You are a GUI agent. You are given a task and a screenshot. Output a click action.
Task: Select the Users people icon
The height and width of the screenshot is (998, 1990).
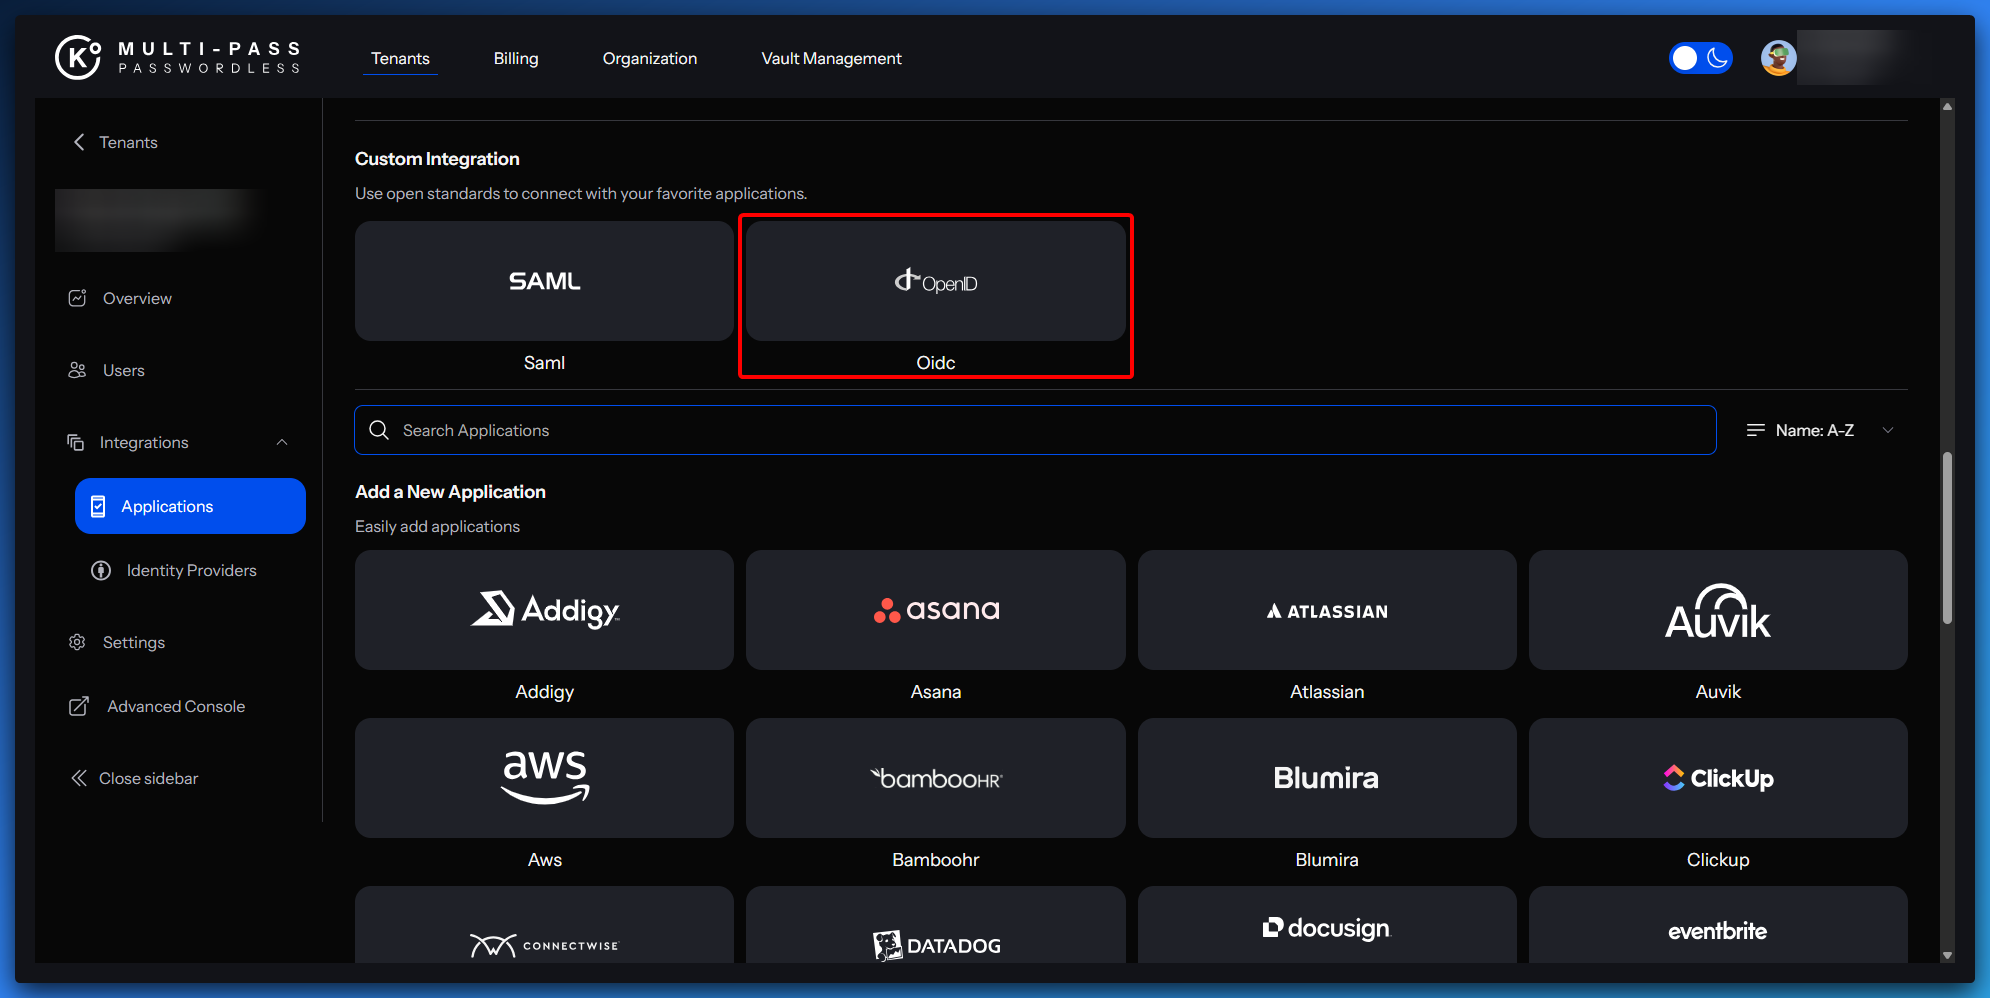coord(77,370)
